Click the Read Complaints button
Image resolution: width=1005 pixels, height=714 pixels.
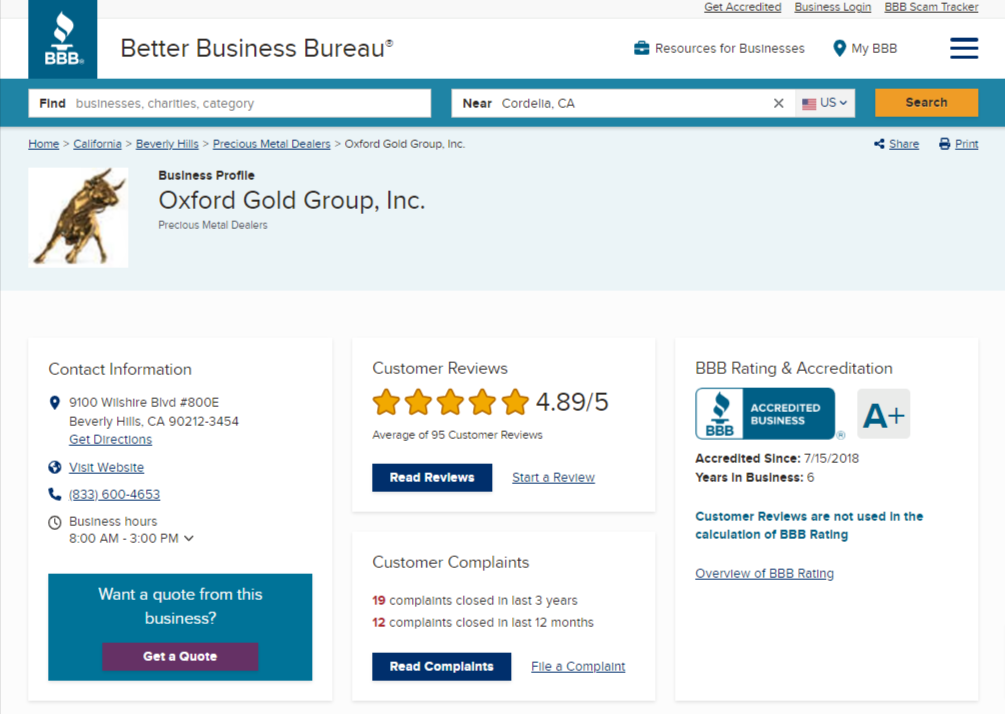pyautogui.click(x=442, y=667)
